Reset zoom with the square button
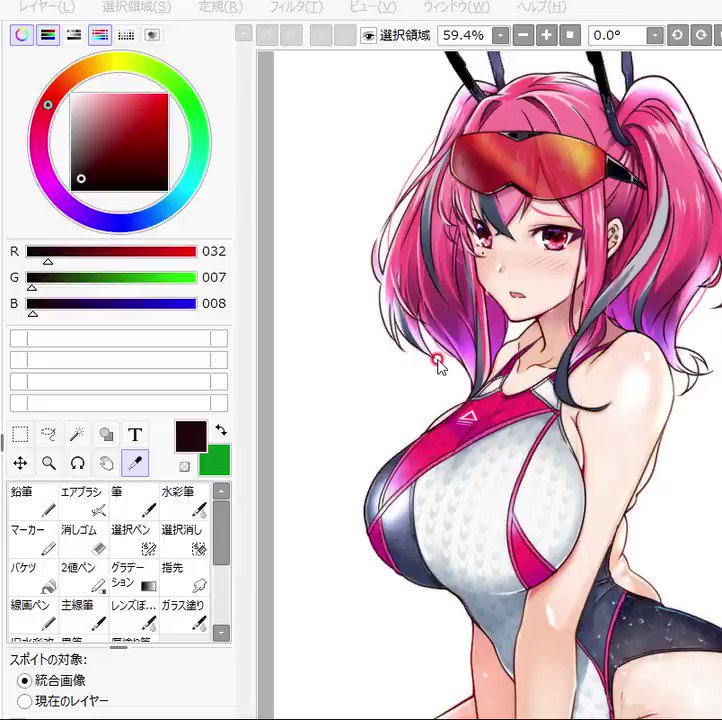Viewport: 722px width, 720px height. point(570,35)
